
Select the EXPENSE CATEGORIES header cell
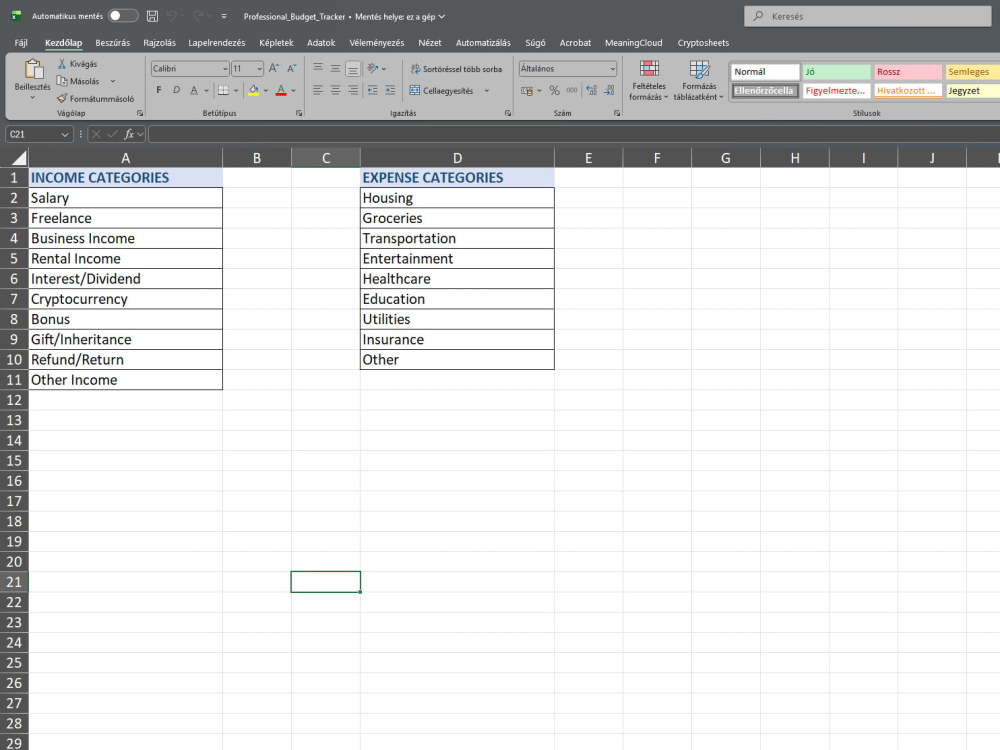457,177
